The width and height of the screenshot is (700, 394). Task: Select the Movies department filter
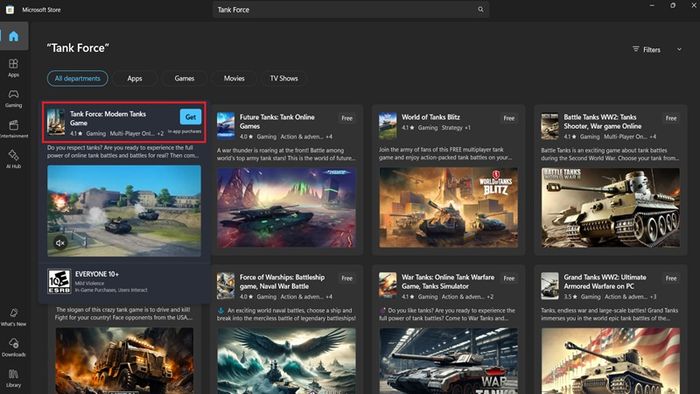click(x=234, y=79)
